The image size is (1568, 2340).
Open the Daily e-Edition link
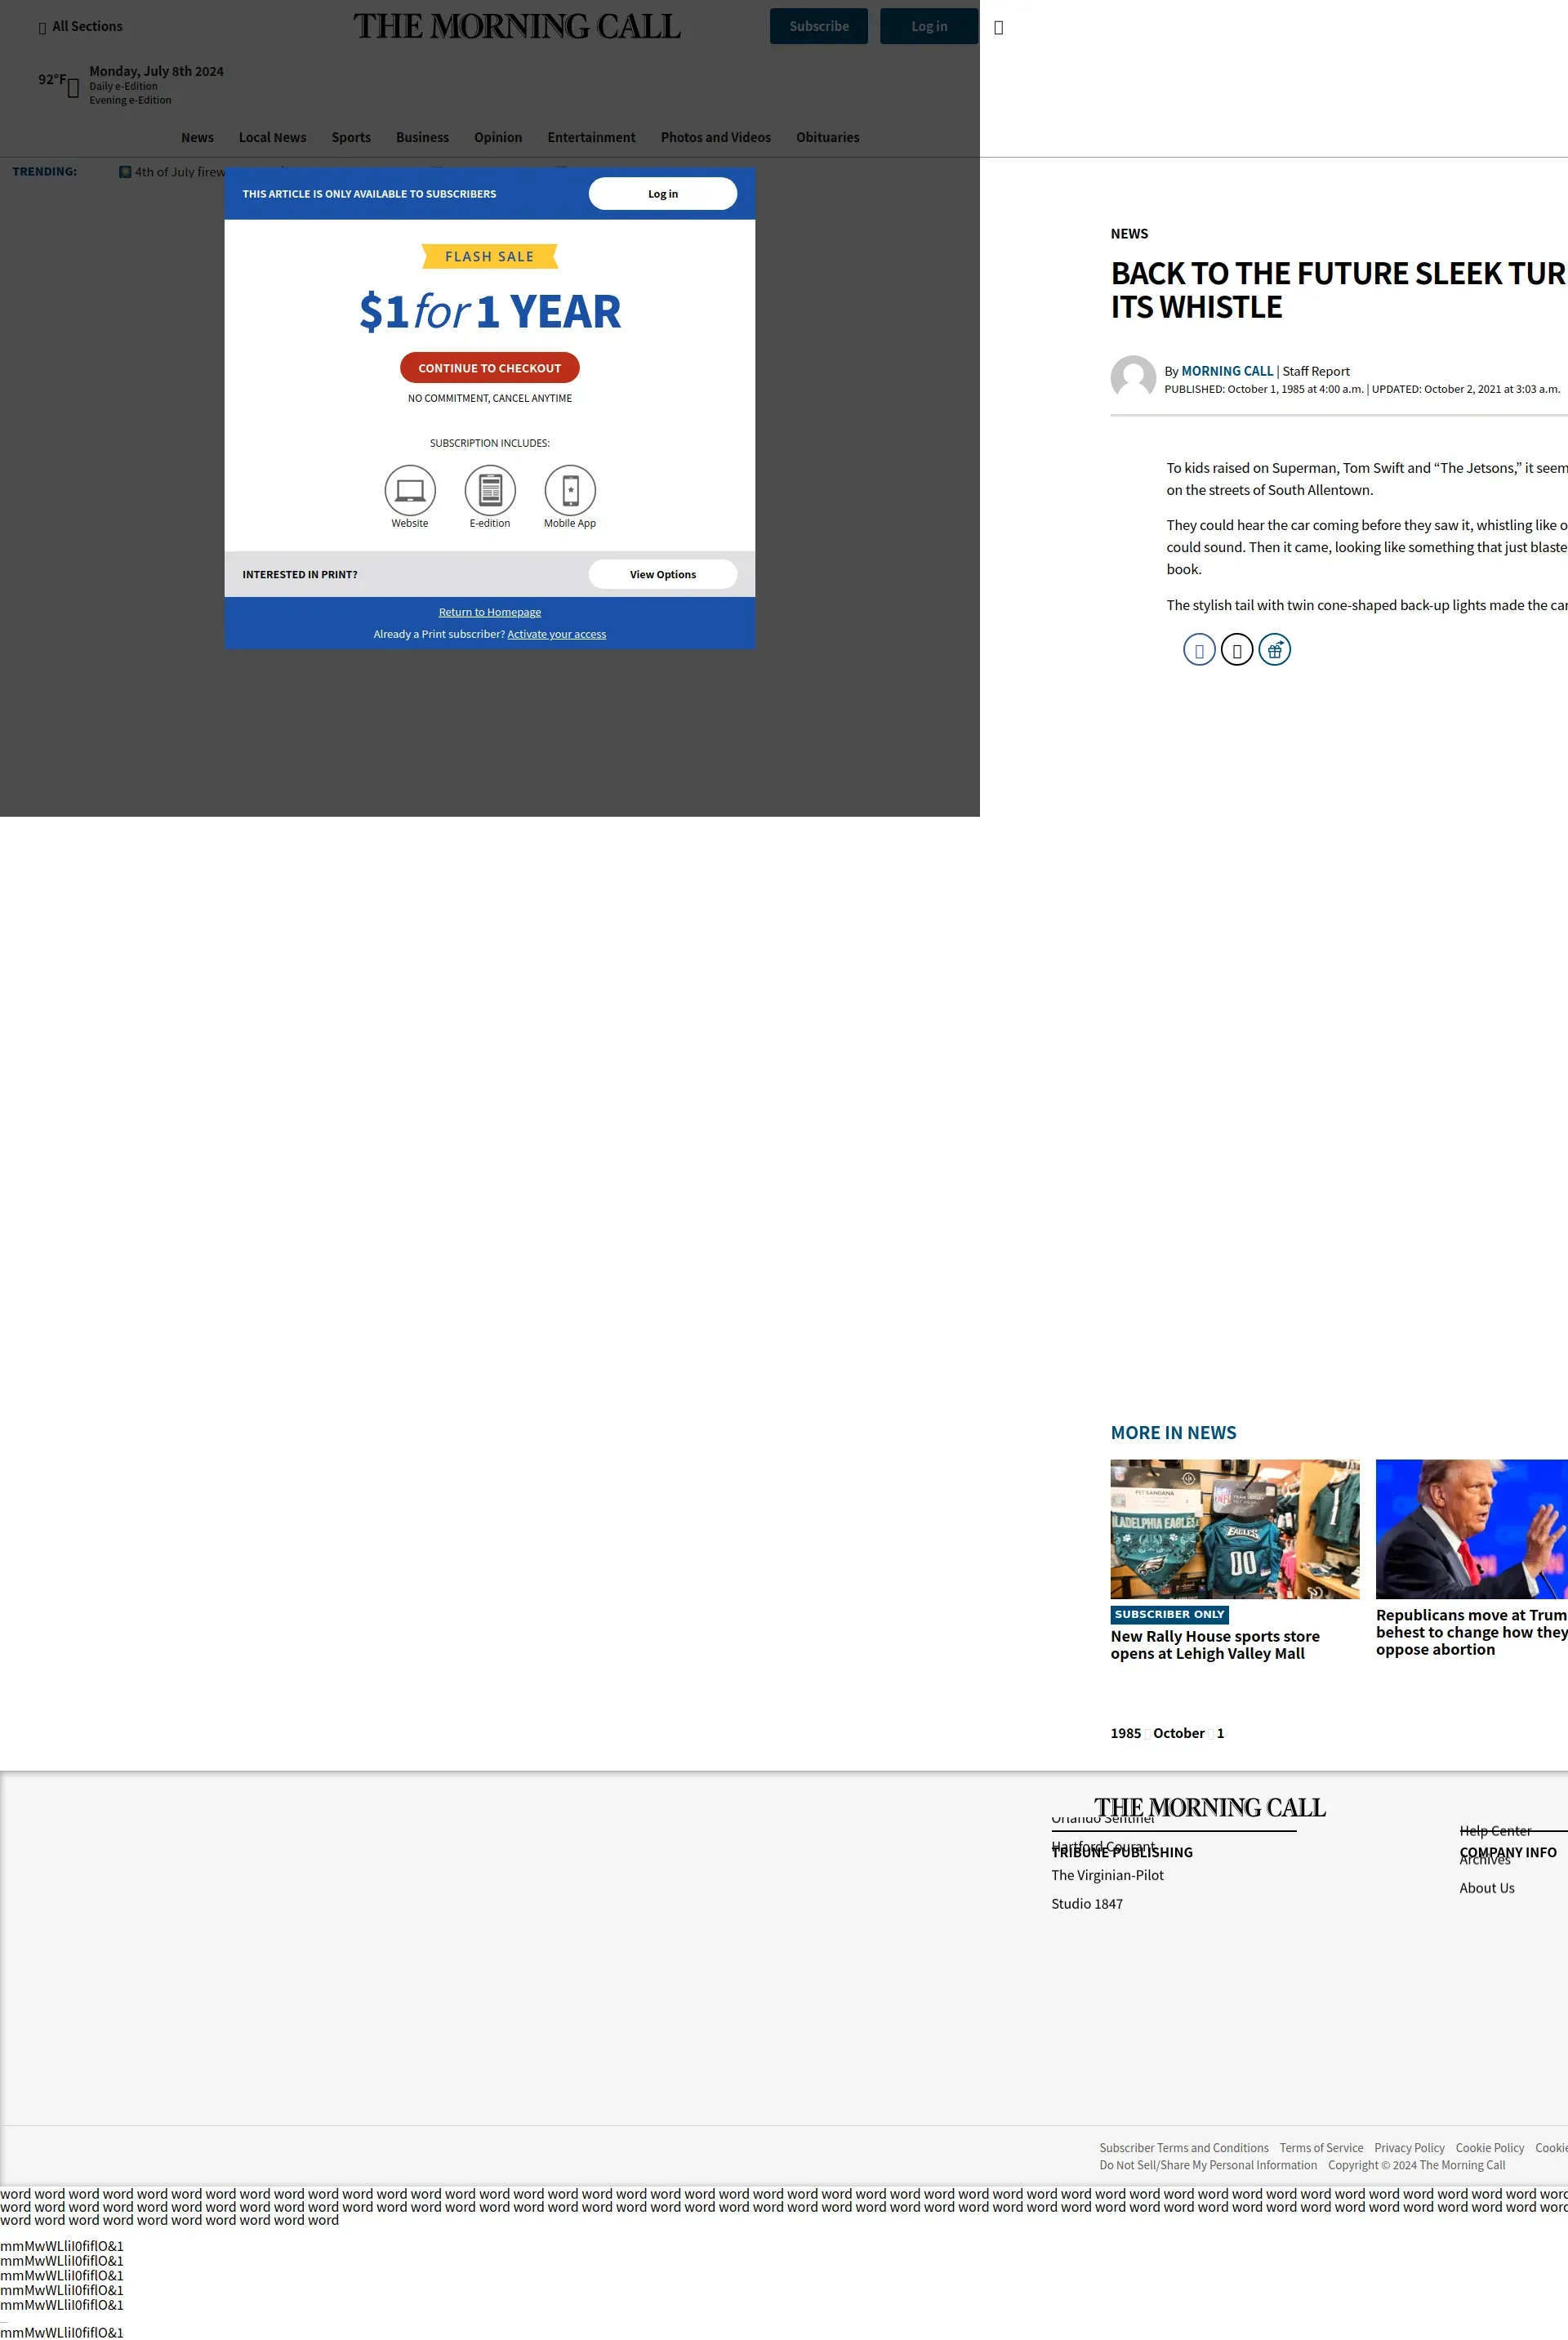coord(123,86)
